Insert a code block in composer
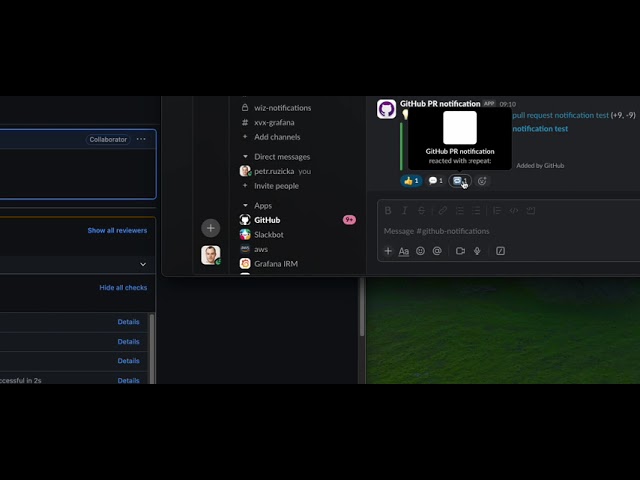Screen dimensions: 640x480 (x=531, y=211)
